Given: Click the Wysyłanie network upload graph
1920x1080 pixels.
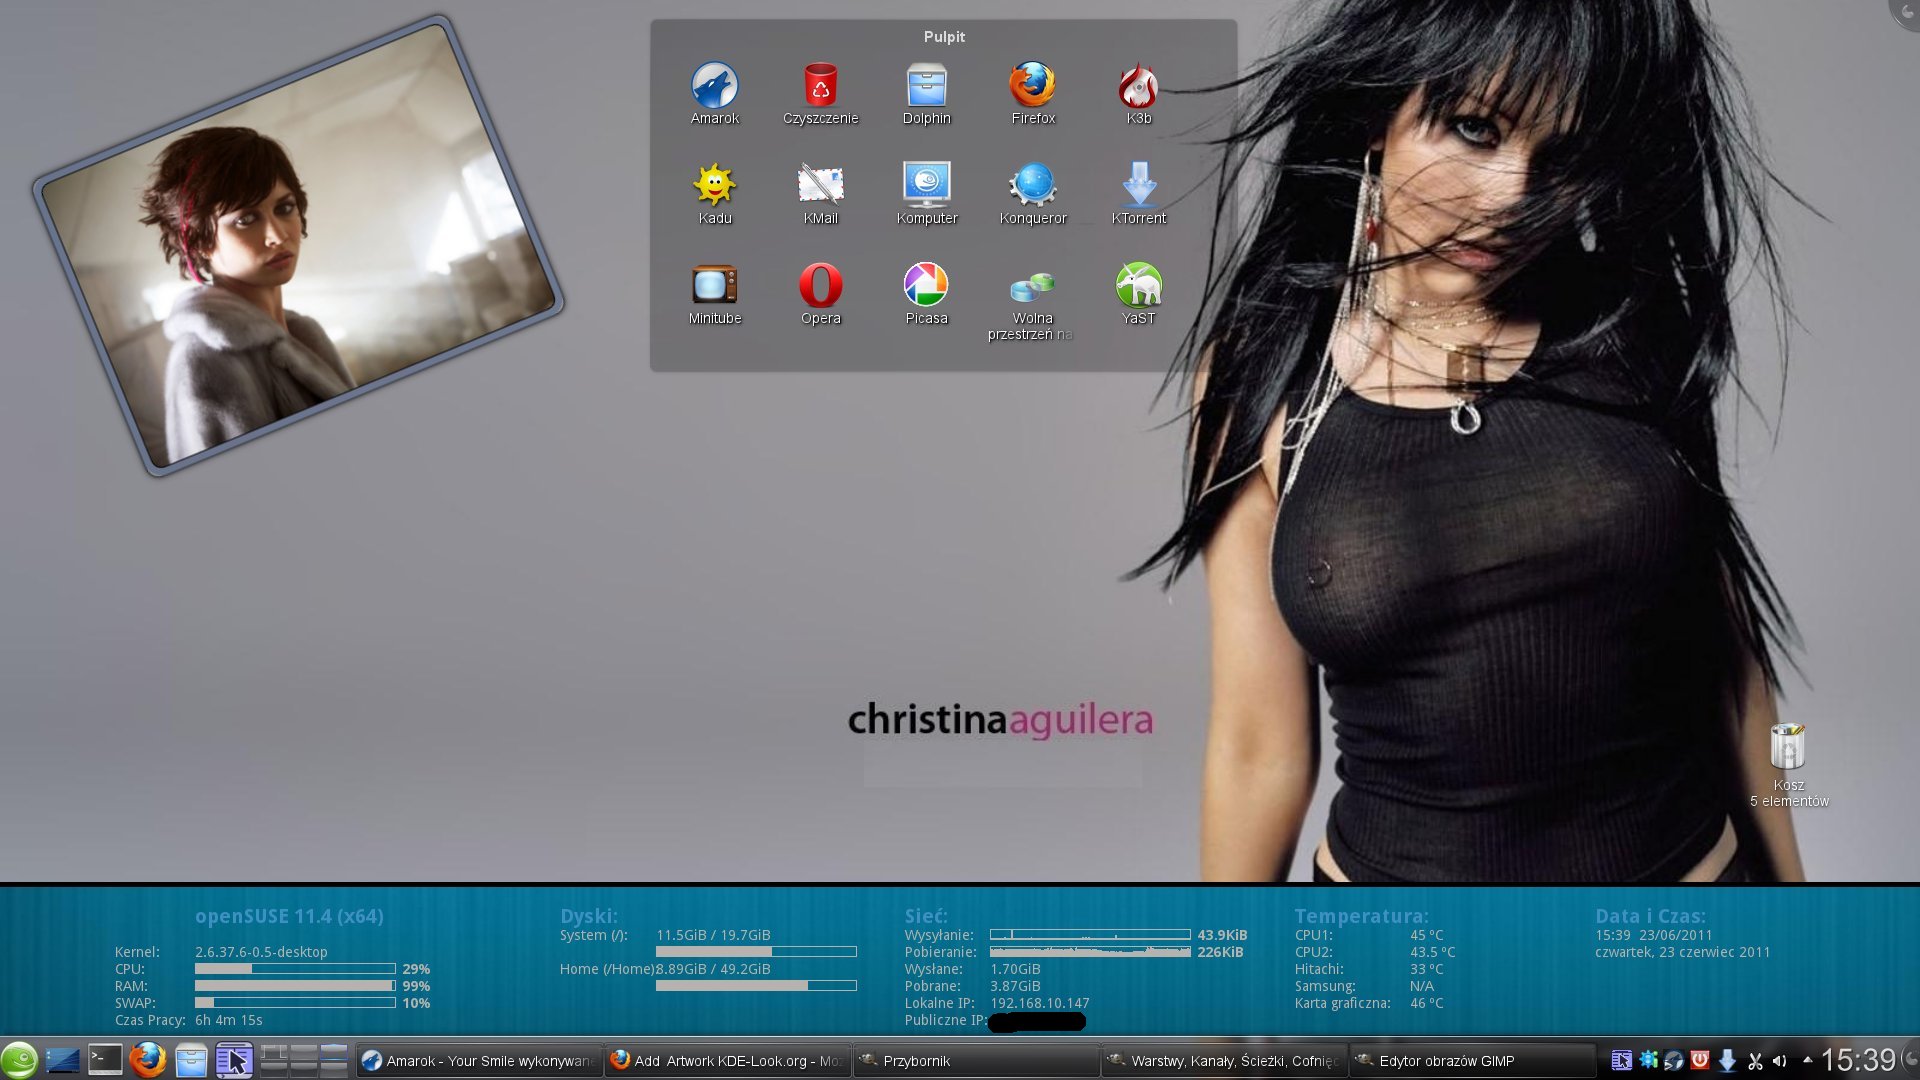Looking at the screenshot, I should (x=1090, y=935).
